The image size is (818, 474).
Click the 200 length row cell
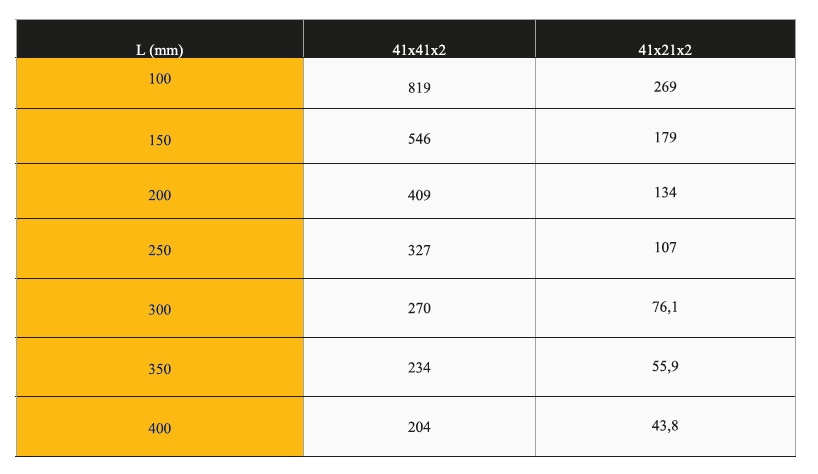point(160,191)
